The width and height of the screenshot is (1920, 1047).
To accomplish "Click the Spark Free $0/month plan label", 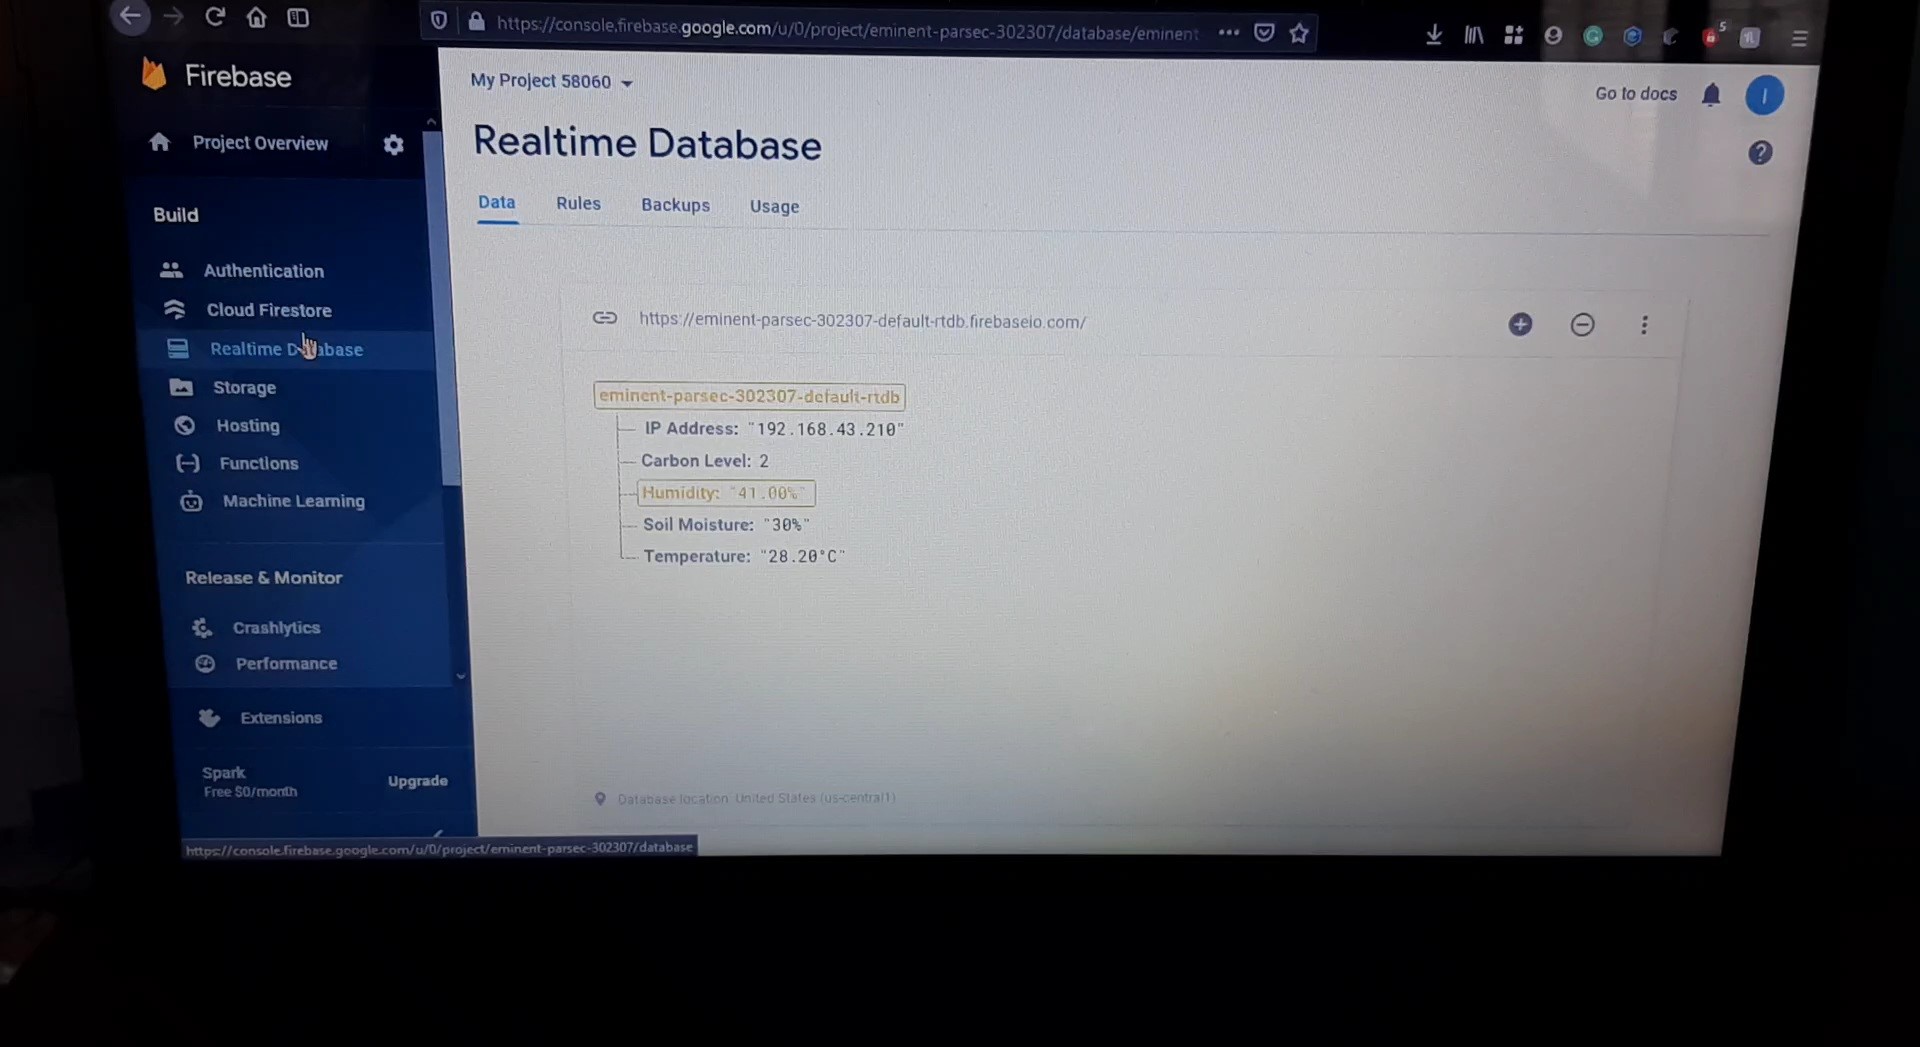I will [250, 781].
